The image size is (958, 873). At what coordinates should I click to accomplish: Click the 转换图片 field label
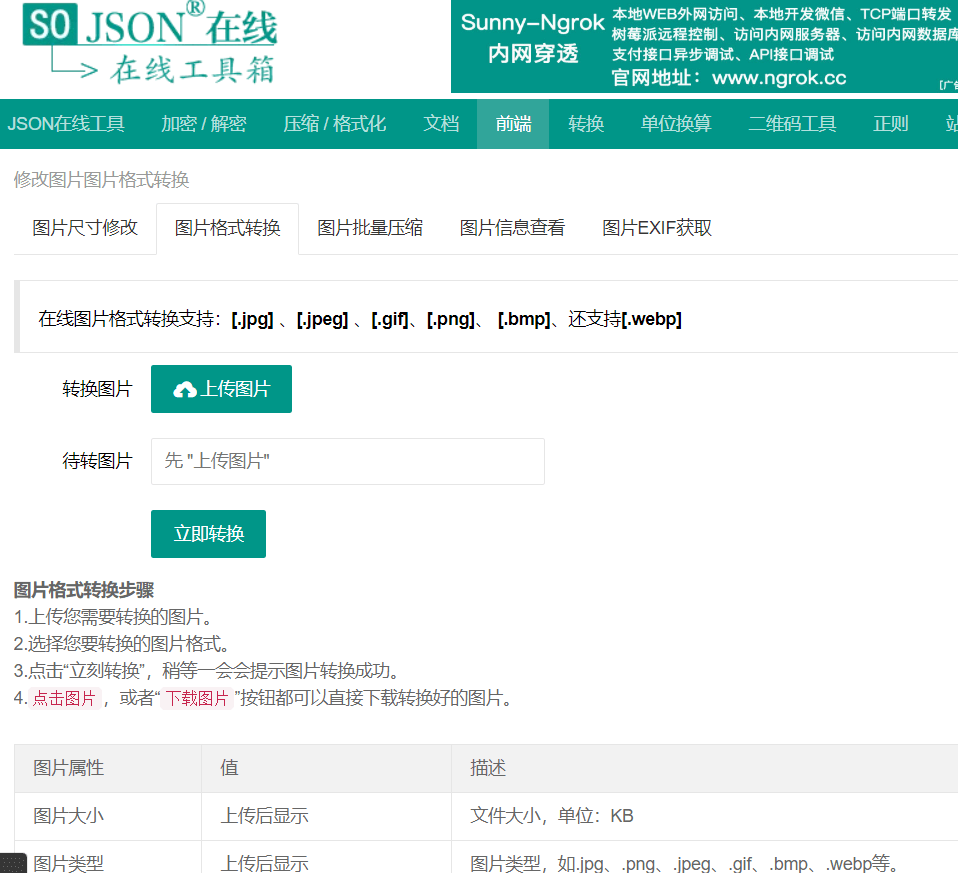click(x=97, y=389)
